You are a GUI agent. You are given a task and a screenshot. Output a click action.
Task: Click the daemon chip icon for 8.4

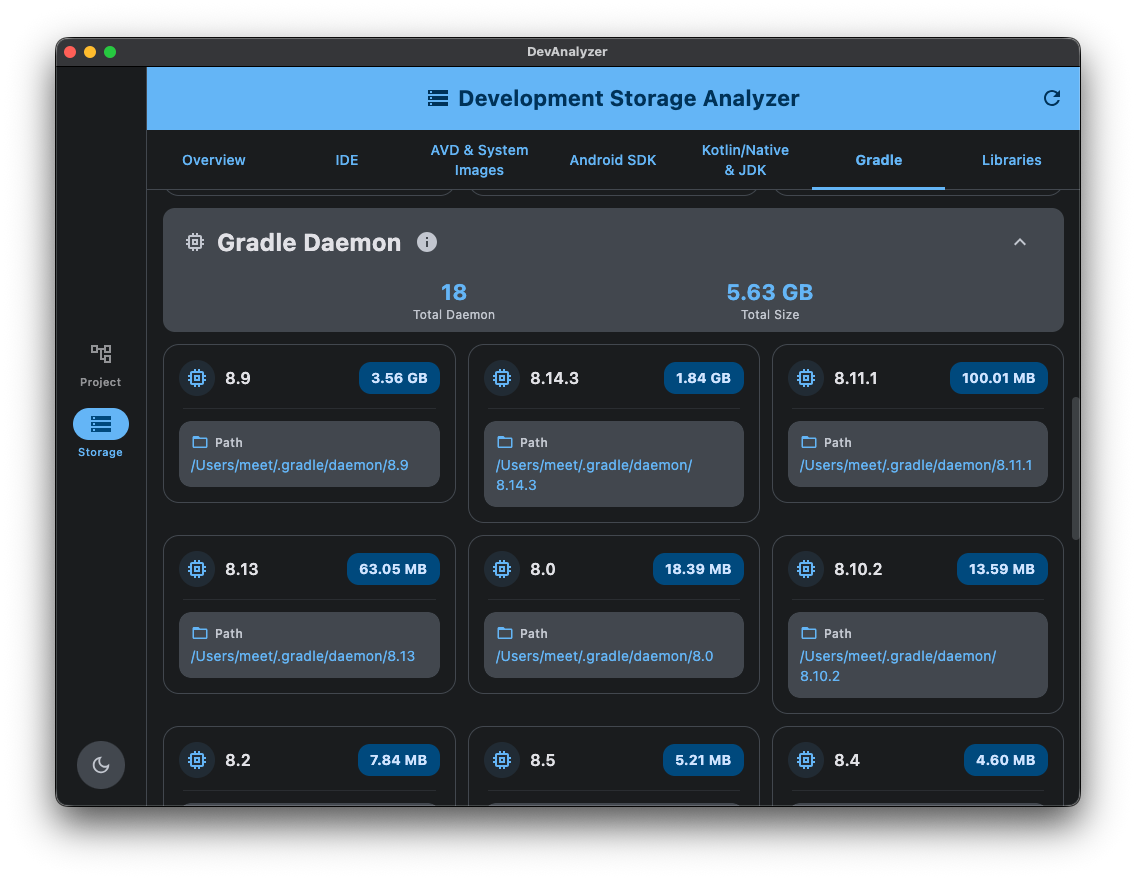806,760
